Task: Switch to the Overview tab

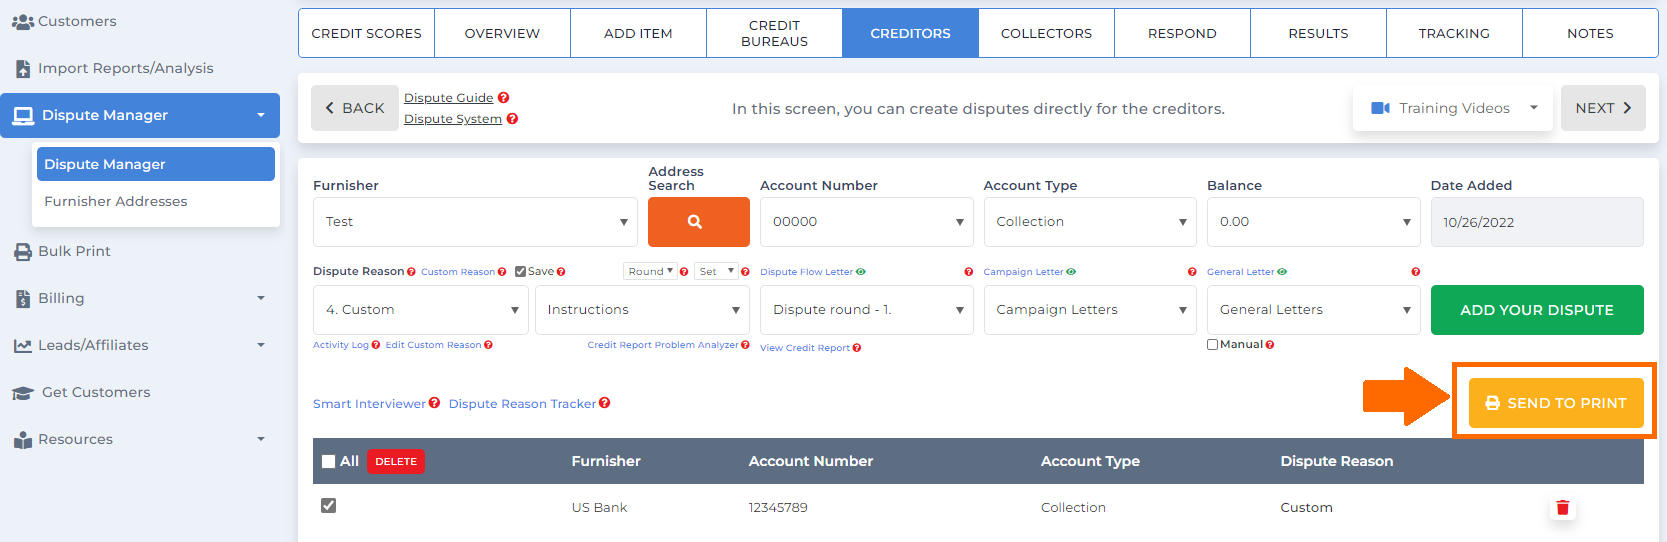Action: coord(502,33)
